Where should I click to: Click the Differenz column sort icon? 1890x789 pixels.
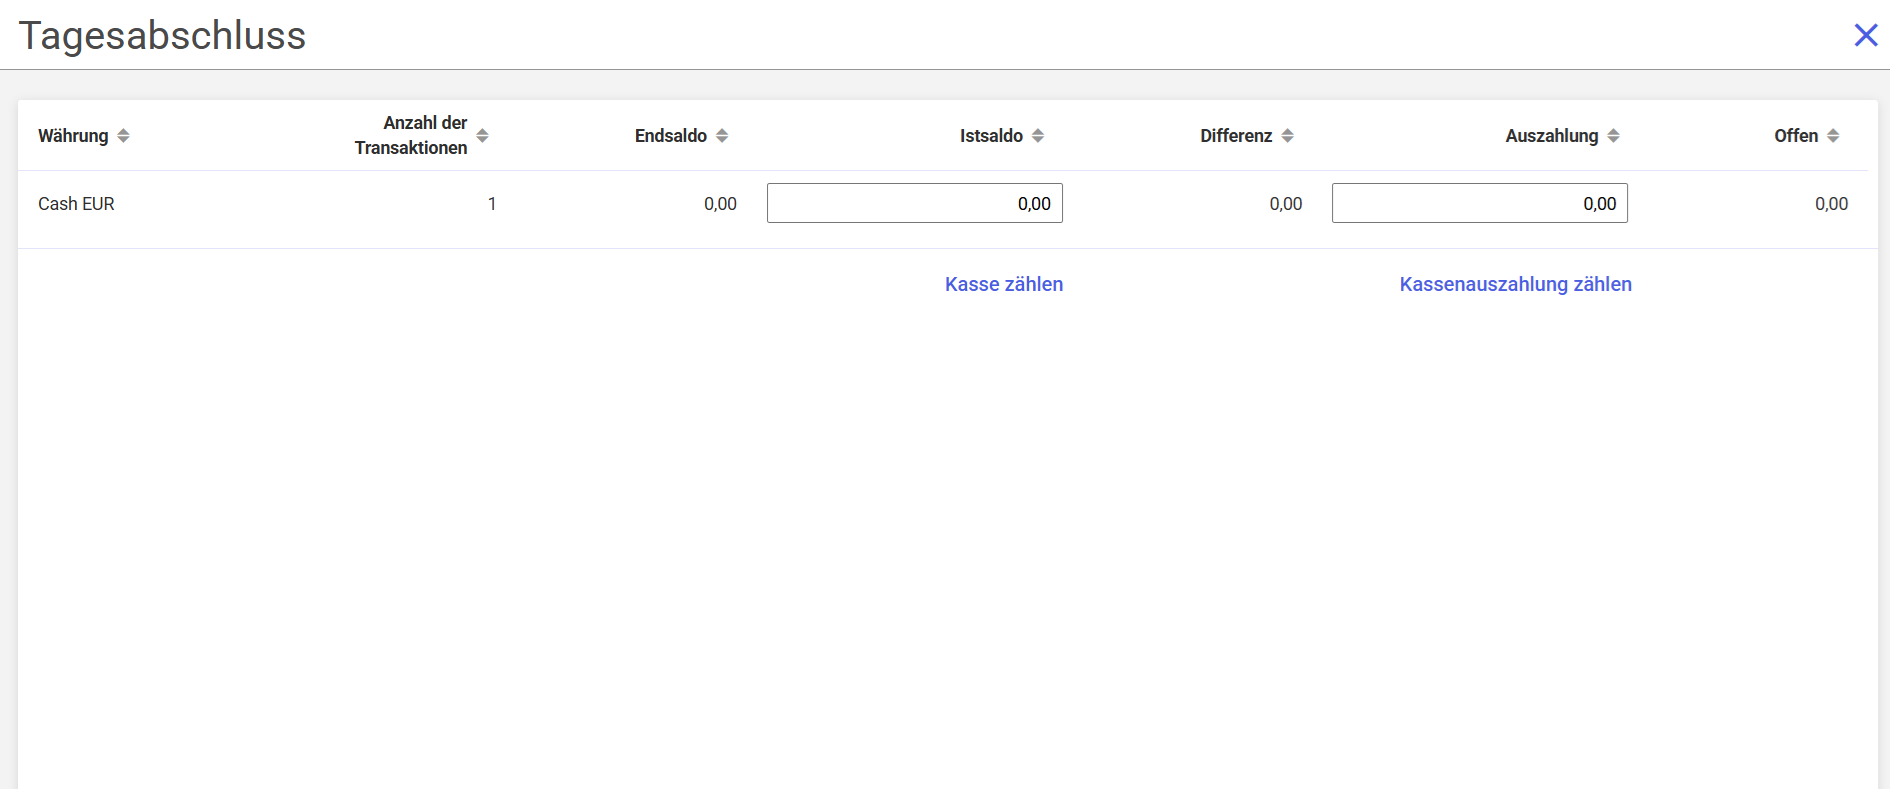pos(1287,136)
